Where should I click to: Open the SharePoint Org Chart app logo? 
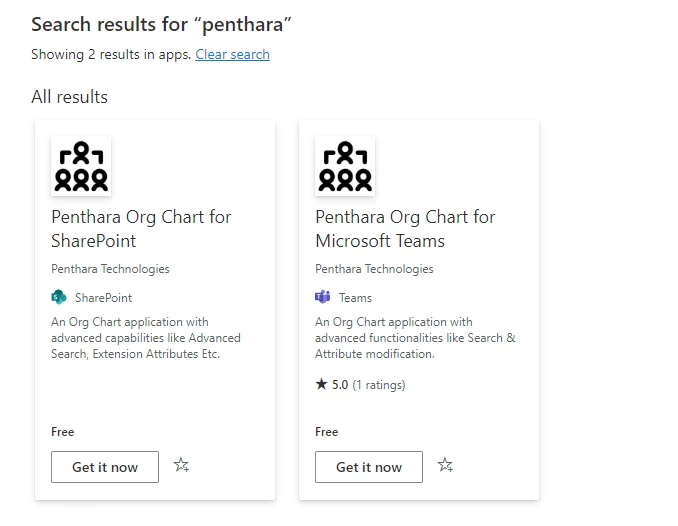81,166
